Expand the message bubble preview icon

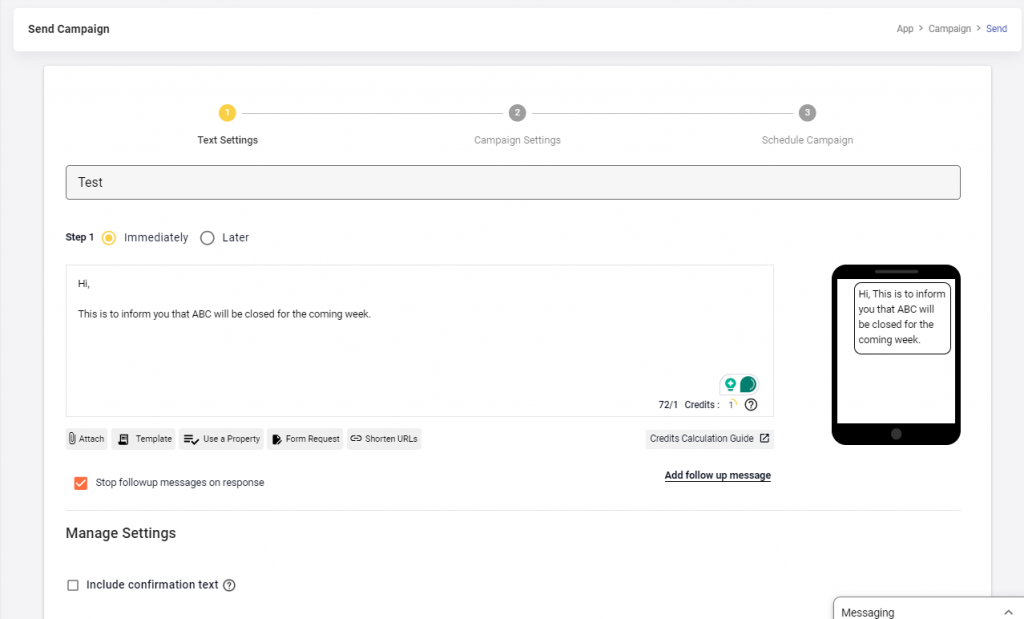click(748, 384)
